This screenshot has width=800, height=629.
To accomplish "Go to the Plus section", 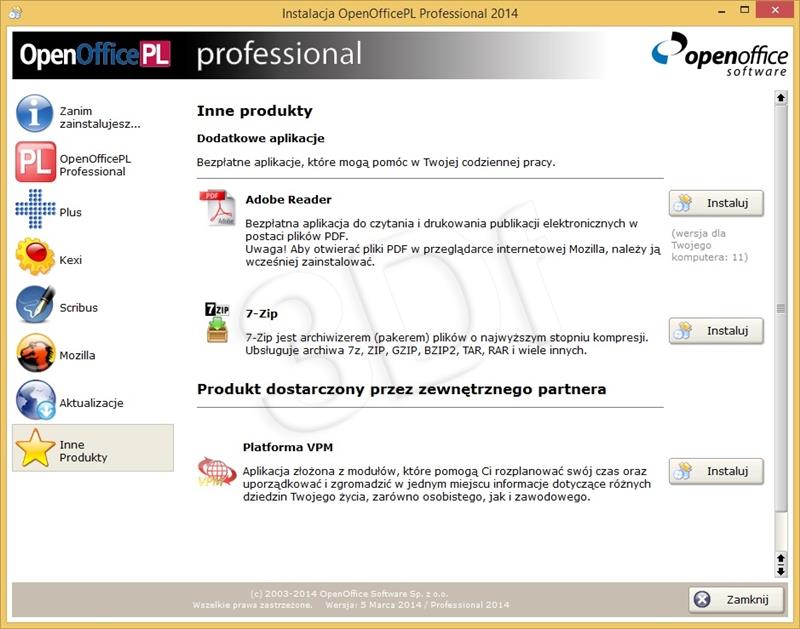I will [70, 212].
